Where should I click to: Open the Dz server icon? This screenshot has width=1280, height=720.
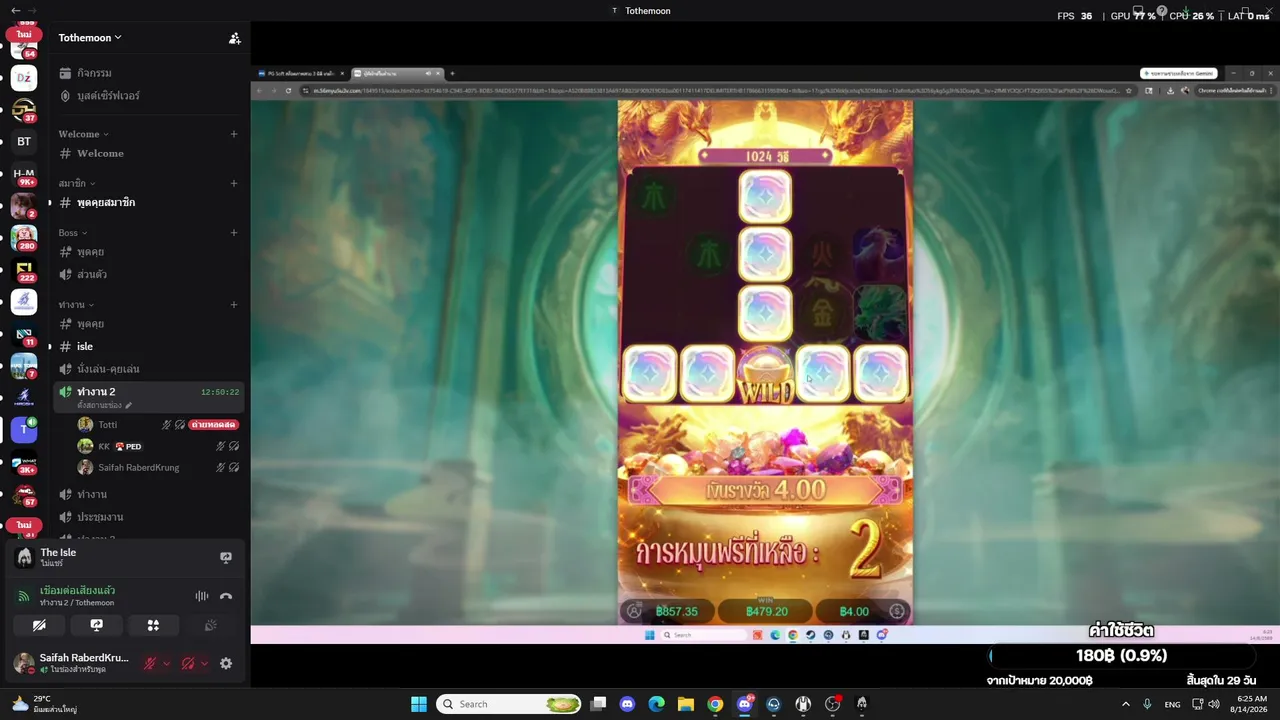(24, 78)
